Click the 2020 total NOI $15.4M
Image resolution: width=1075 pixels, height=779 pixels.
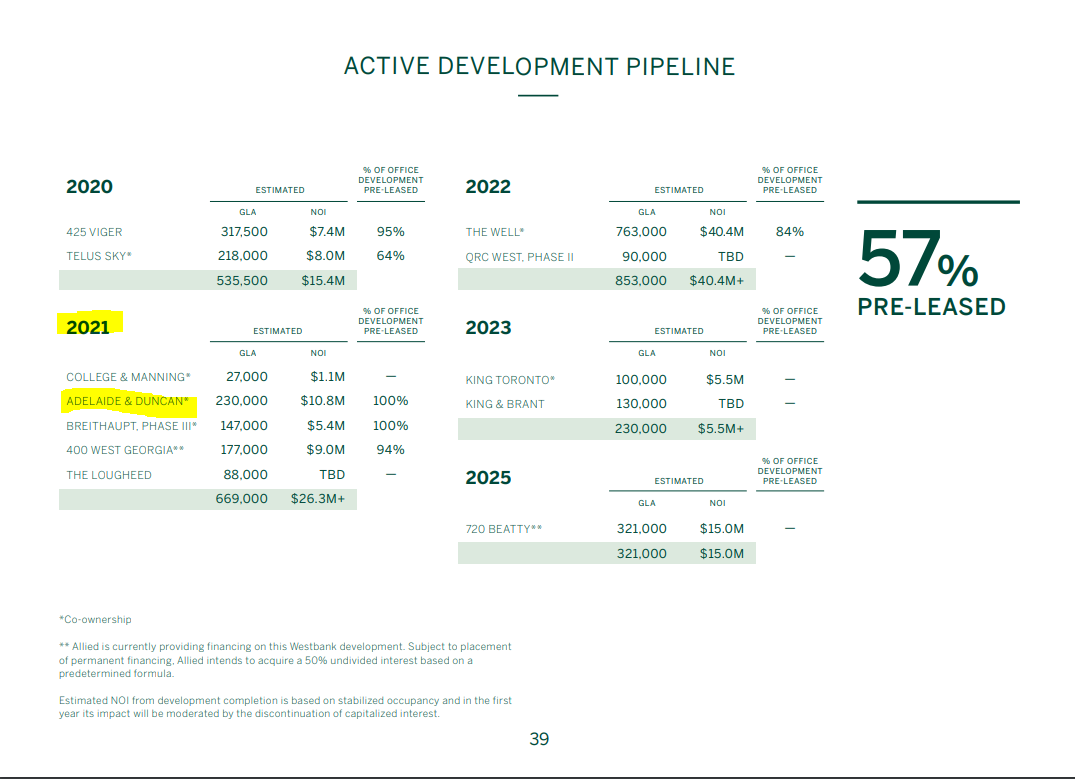(323, 280)
